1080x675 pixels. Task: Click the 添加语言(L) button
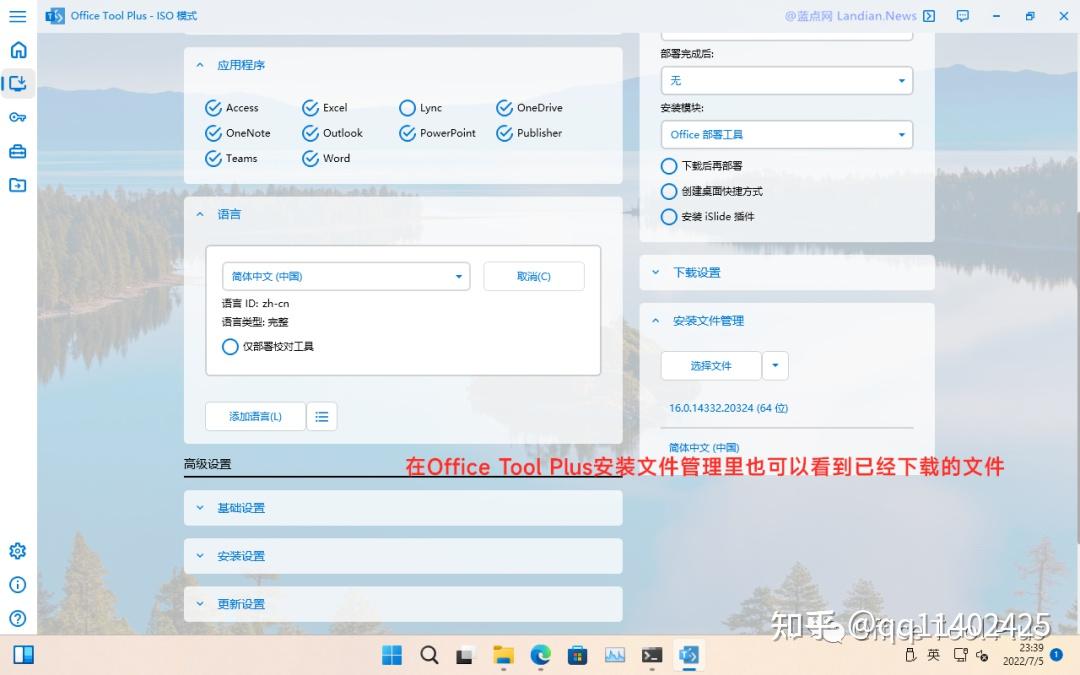pyautogui.click(x=254, y=416)
